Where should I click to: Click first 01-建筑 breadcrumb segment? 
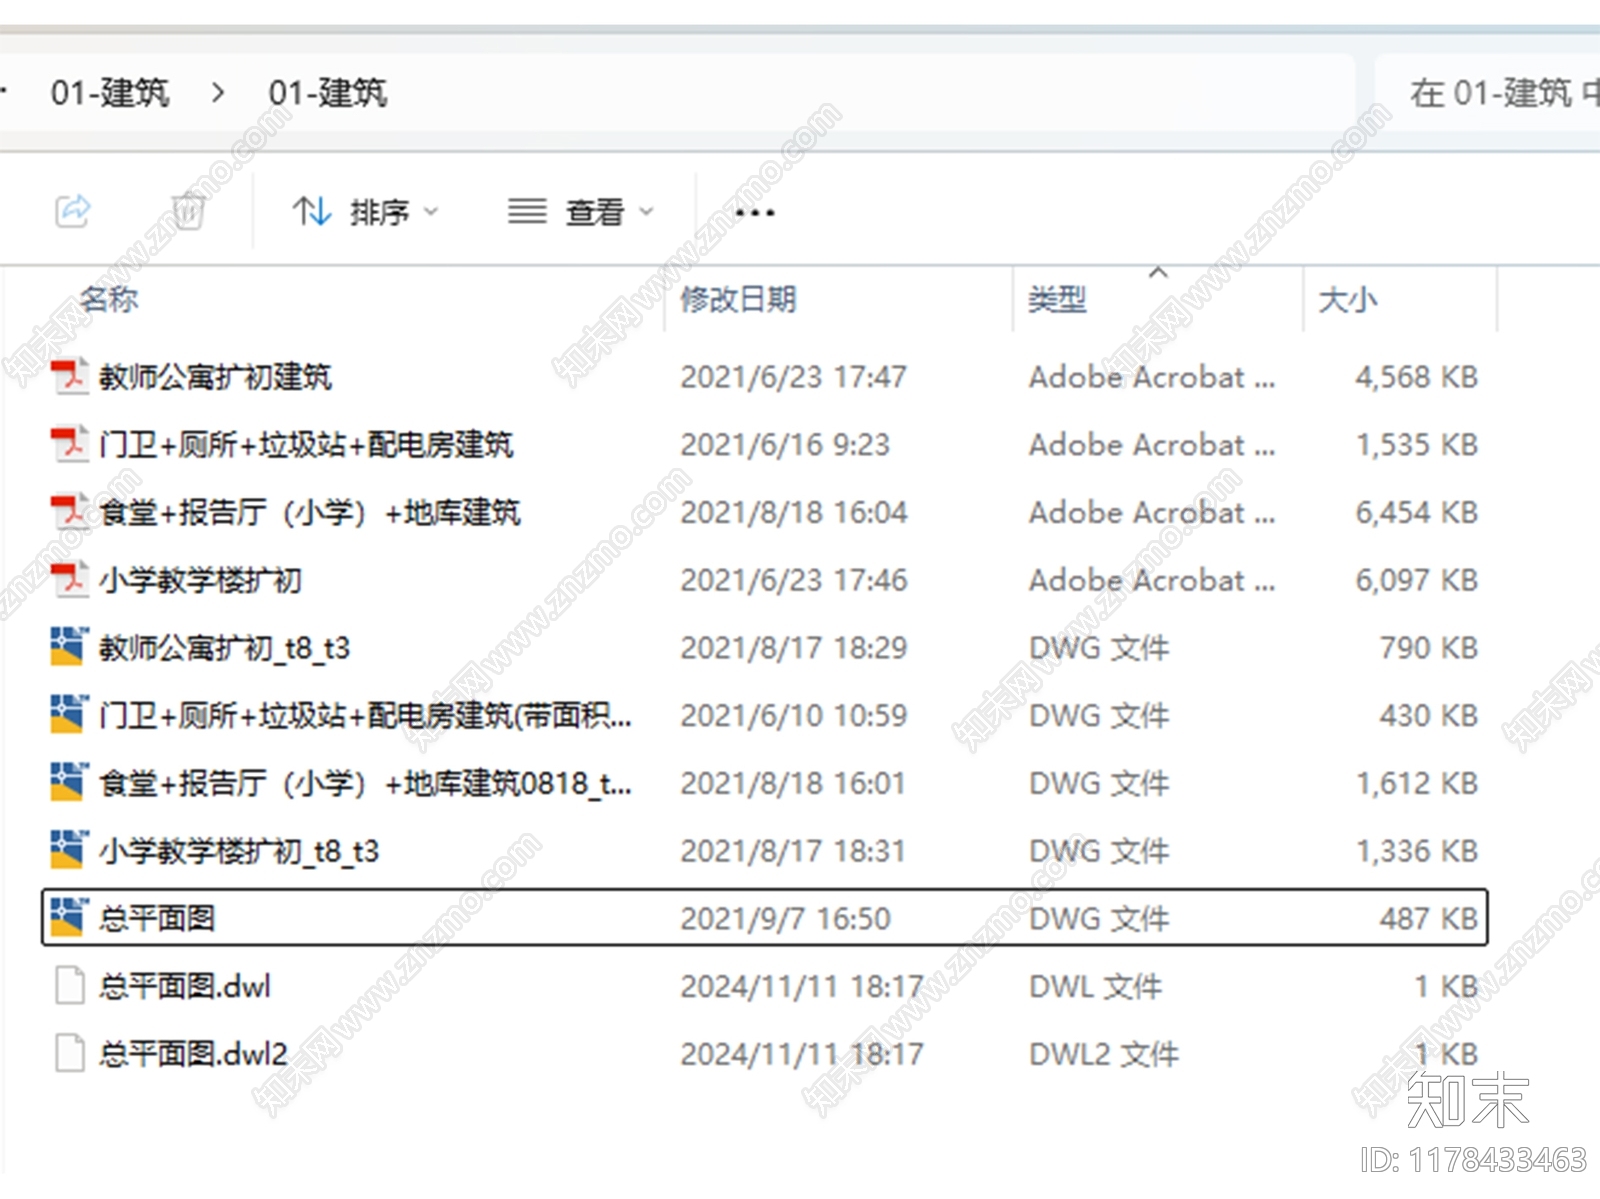(110, 93)
